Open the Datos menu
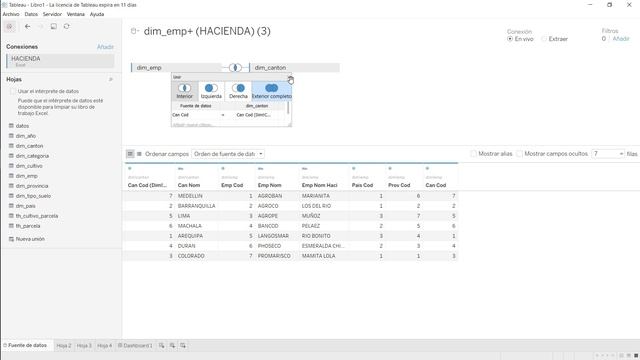The image size is (640, 360). (x=31, y=14)
